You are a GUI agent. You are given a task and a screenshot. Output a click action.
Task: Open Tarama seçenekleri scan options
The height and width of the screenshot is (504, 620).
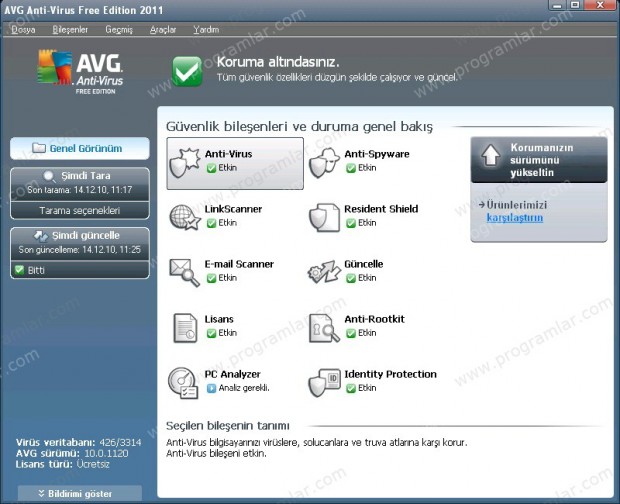(x=80, y=210)
